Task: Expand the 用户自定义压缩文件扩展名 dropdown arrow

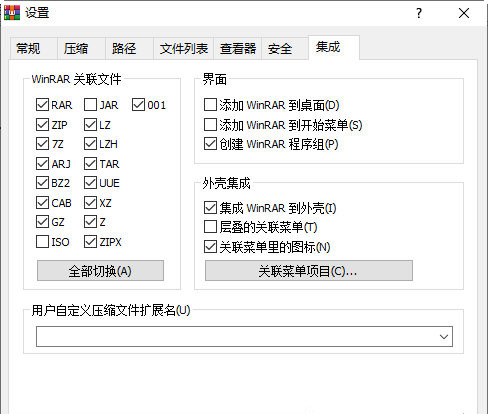Action: [x=444, y=337]
